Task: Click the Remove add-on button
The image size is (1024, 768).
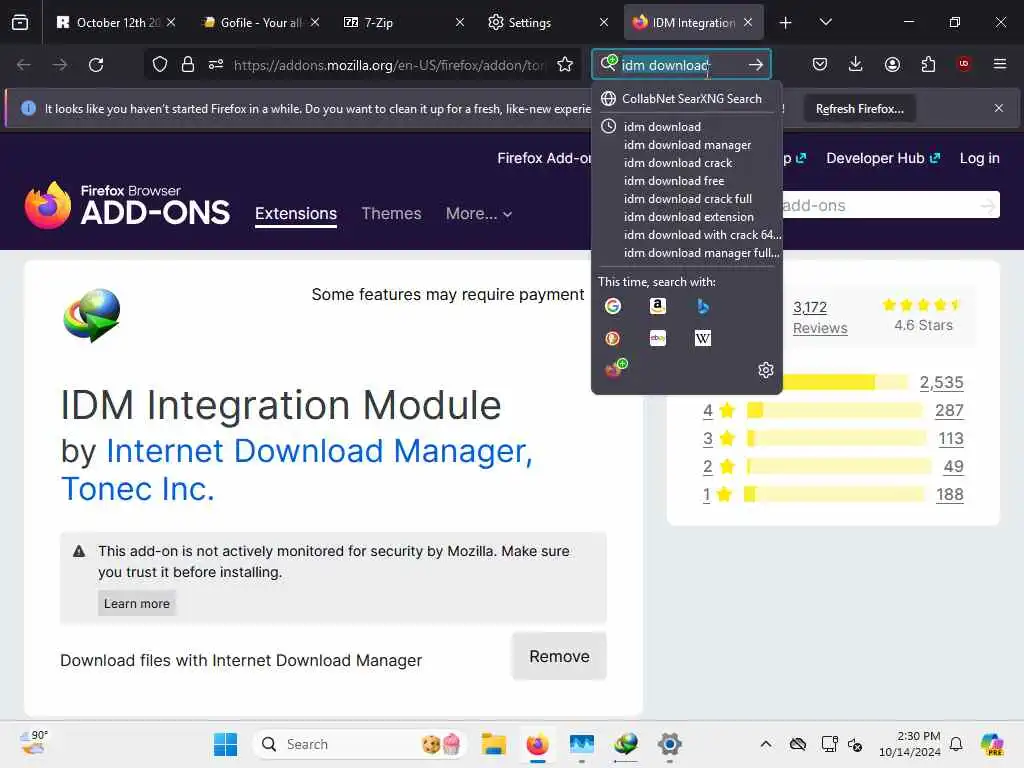Action: point(559,656)
